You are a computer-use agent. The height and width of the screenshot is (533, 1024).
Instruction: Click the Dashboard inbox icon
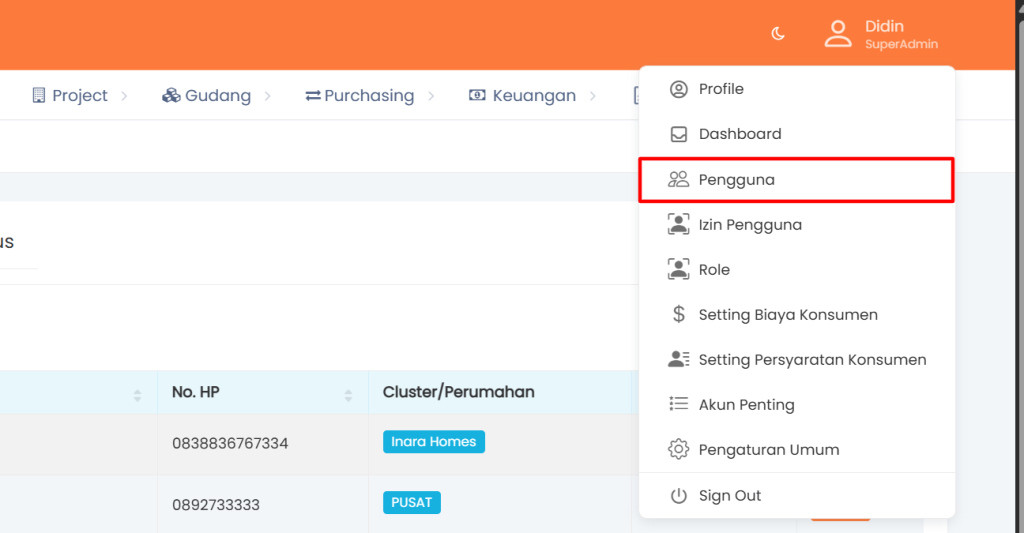point(679,134)
